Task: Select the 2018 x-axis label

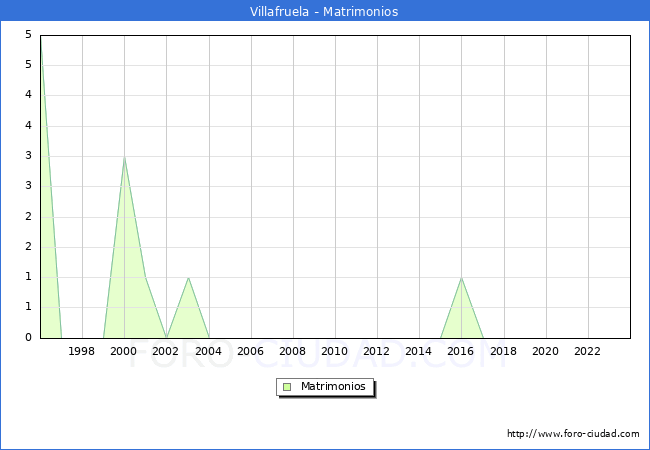Action: coord(503,352)
